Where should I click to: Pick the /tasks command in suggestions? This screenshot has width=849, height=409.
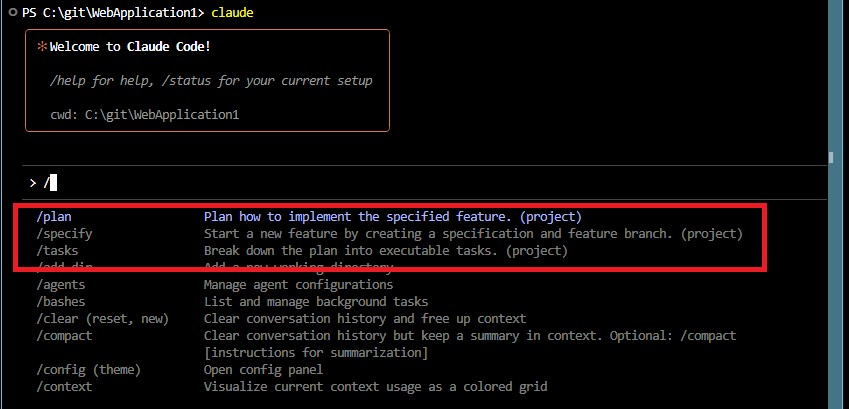coord(57,250)
